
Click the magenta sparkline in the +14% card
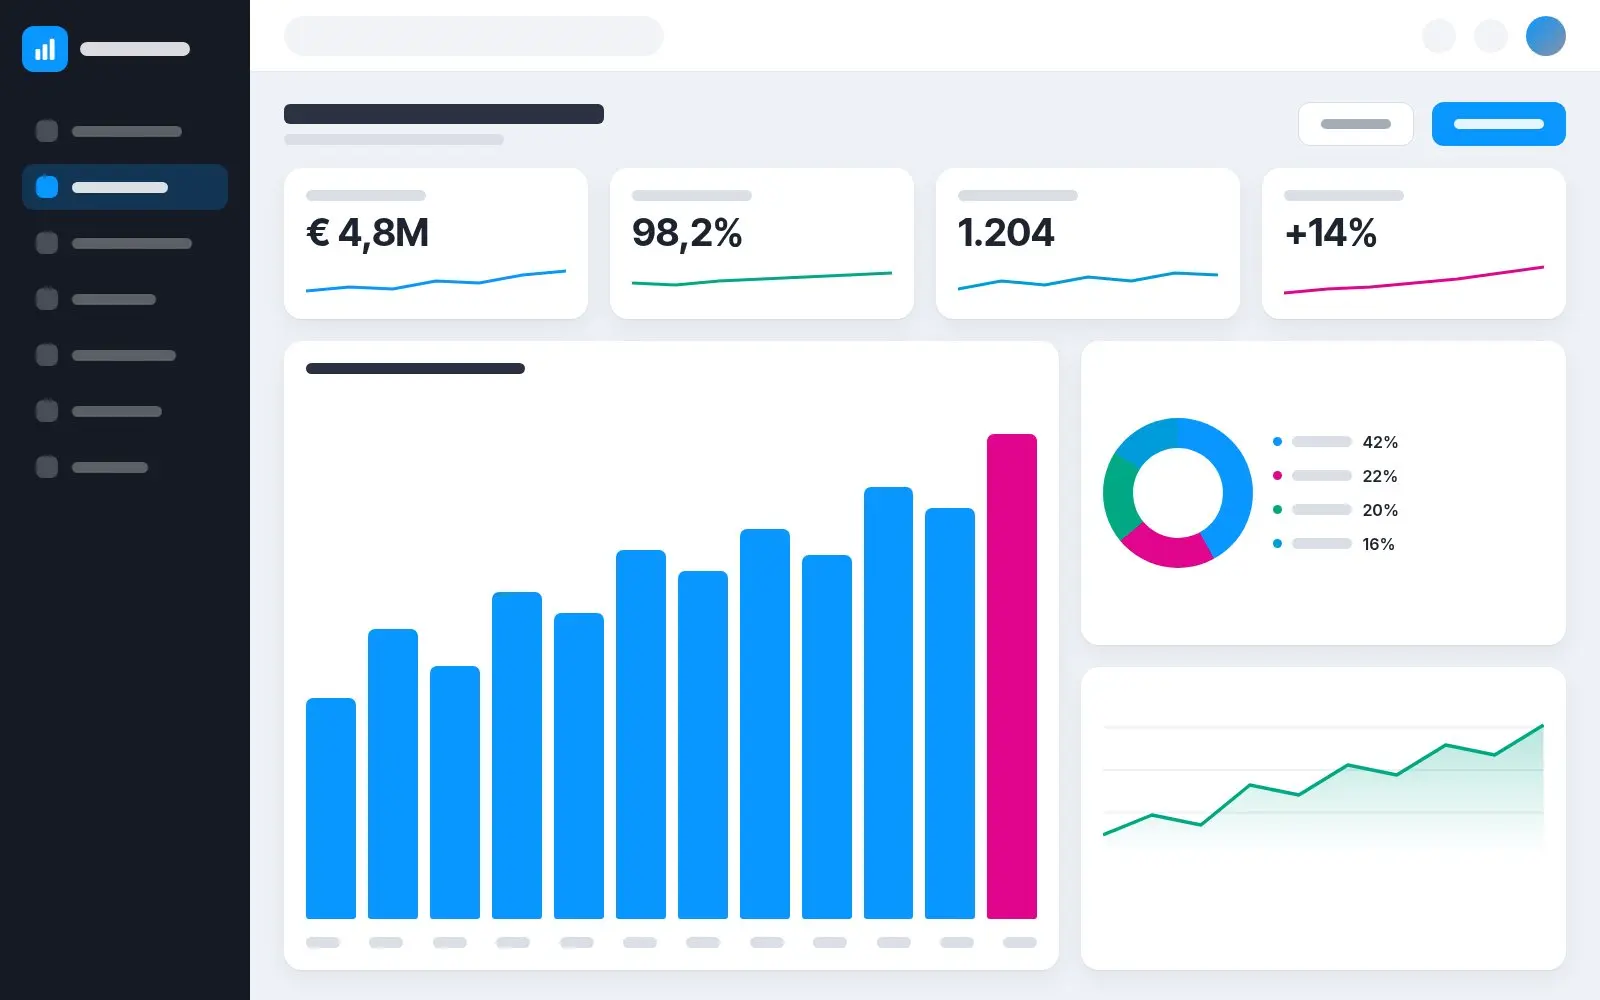(x=1414, y=280)
